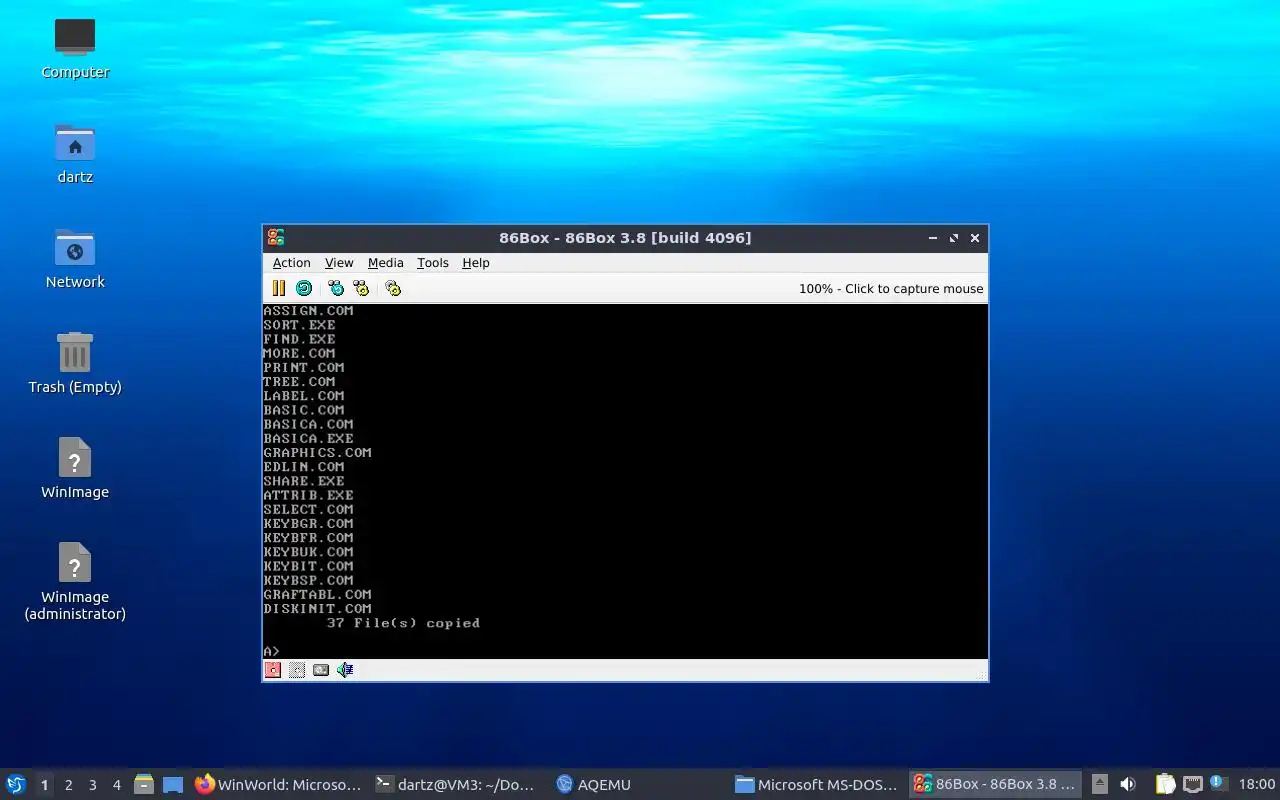Click the clipboard tray icon

(x=1165, y=784)
